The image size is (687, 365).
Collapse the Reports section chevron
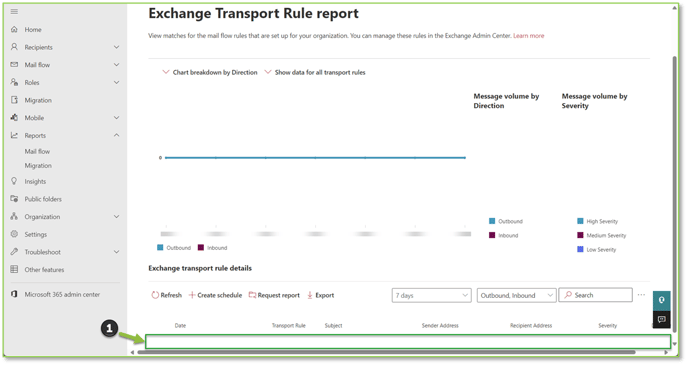point(117,135)
